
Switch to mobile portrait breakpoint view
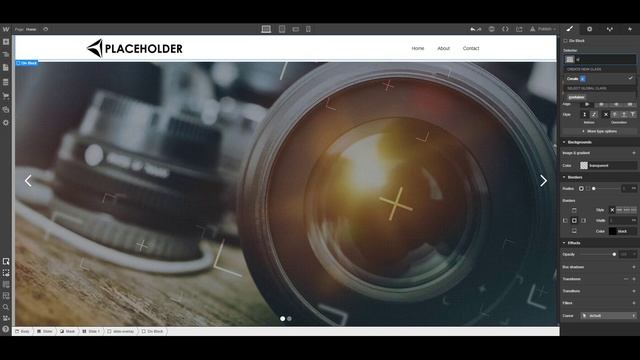pyautogui.click(x=308, y=29)
